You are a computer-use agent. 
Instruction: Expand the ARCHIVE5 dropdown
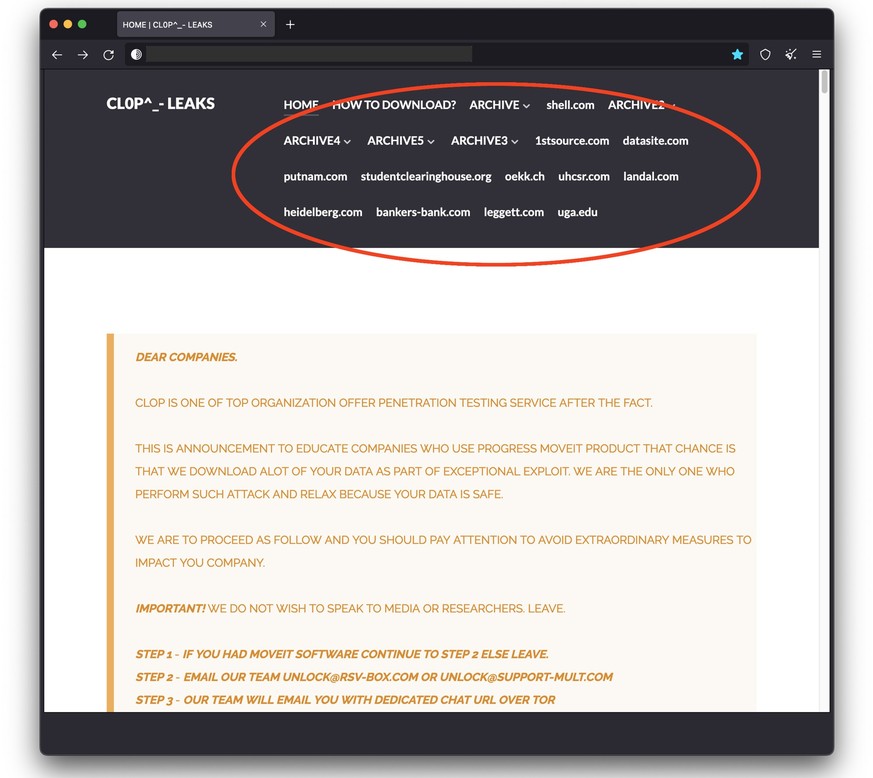[400, 141]
